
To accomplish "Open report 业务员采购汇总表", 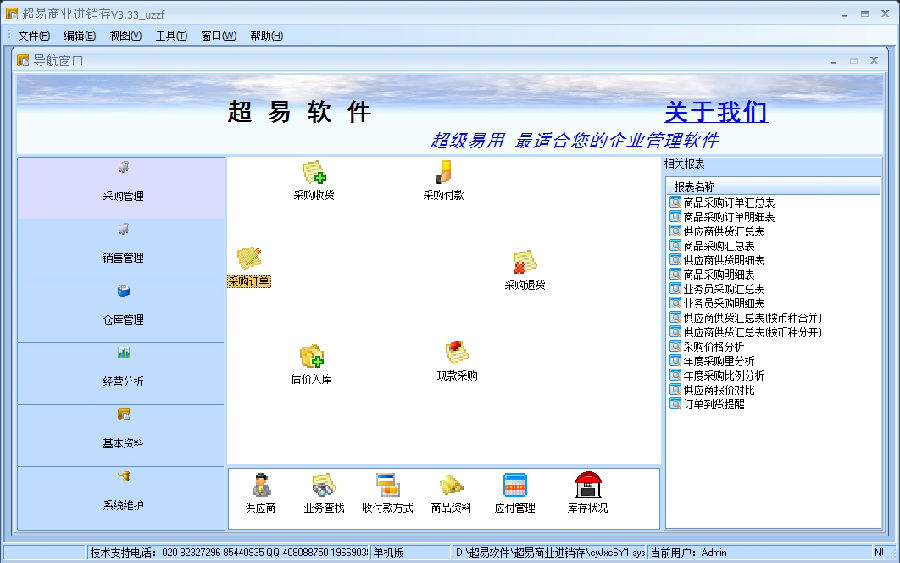I will [x=717, y=289].
